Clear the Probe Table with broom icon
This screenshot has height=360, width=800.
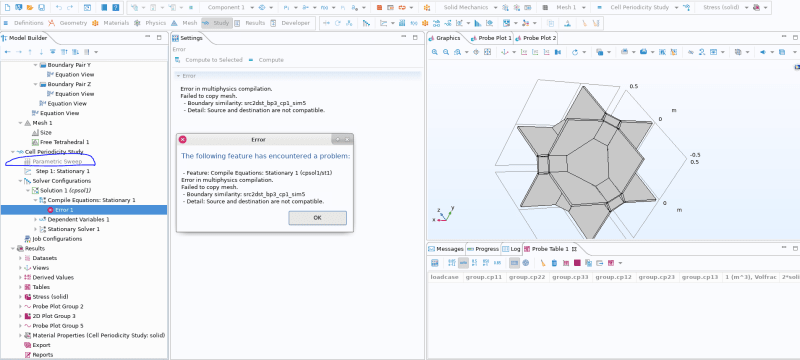[543, 263]
